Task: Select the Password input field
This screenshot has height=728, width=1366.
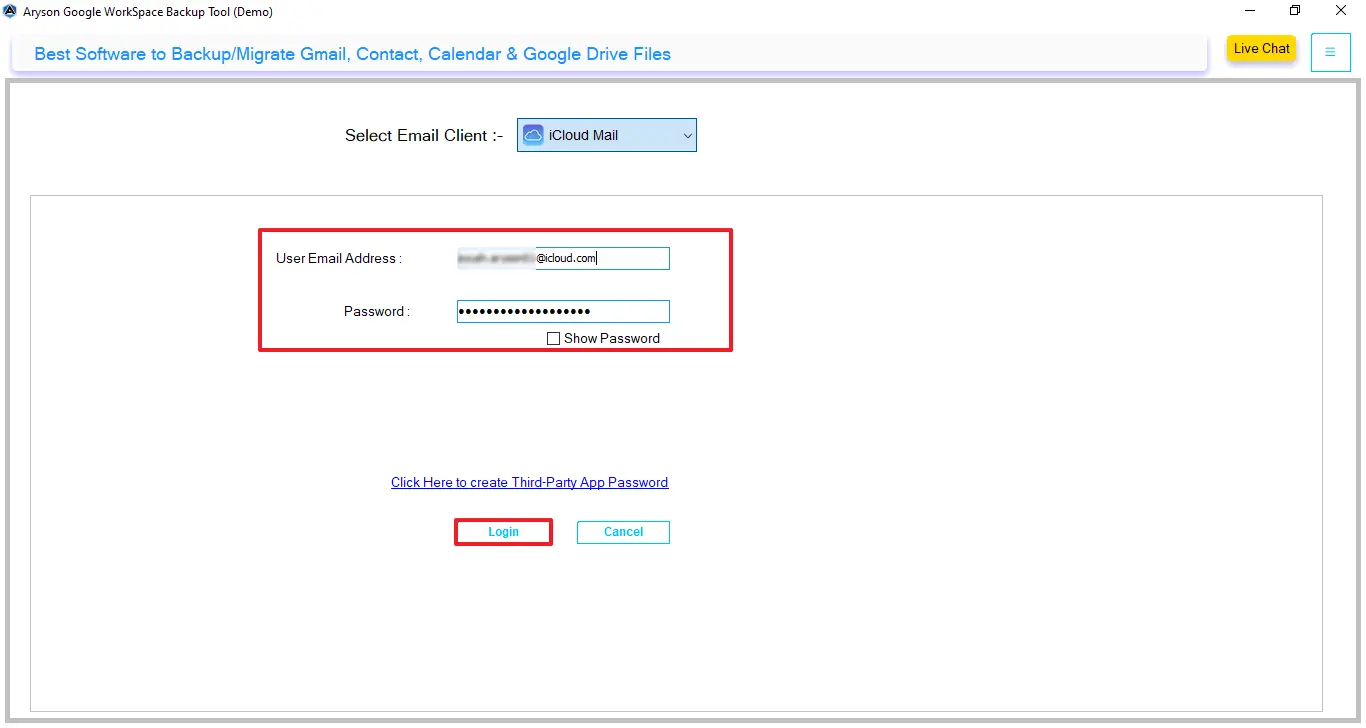Action: click(563, 311)
